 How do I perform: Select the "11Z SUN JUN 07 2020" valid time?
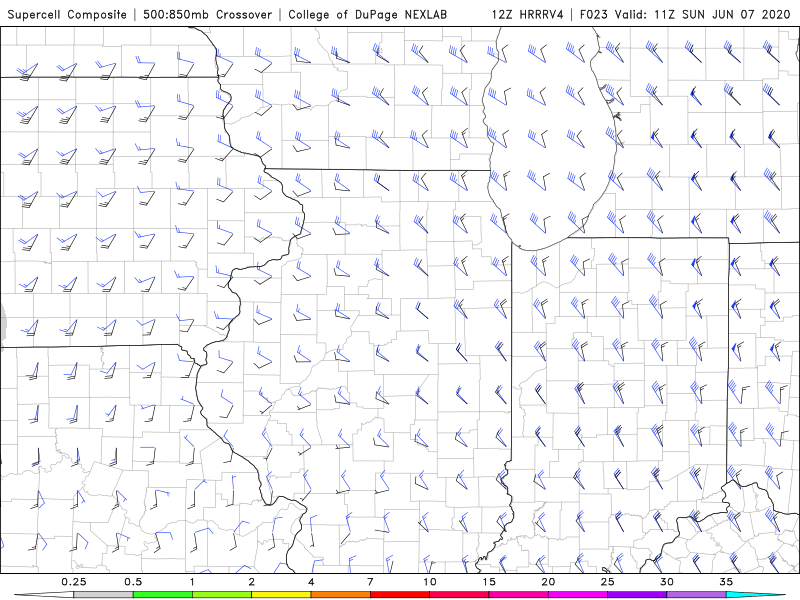pos(722,14)
